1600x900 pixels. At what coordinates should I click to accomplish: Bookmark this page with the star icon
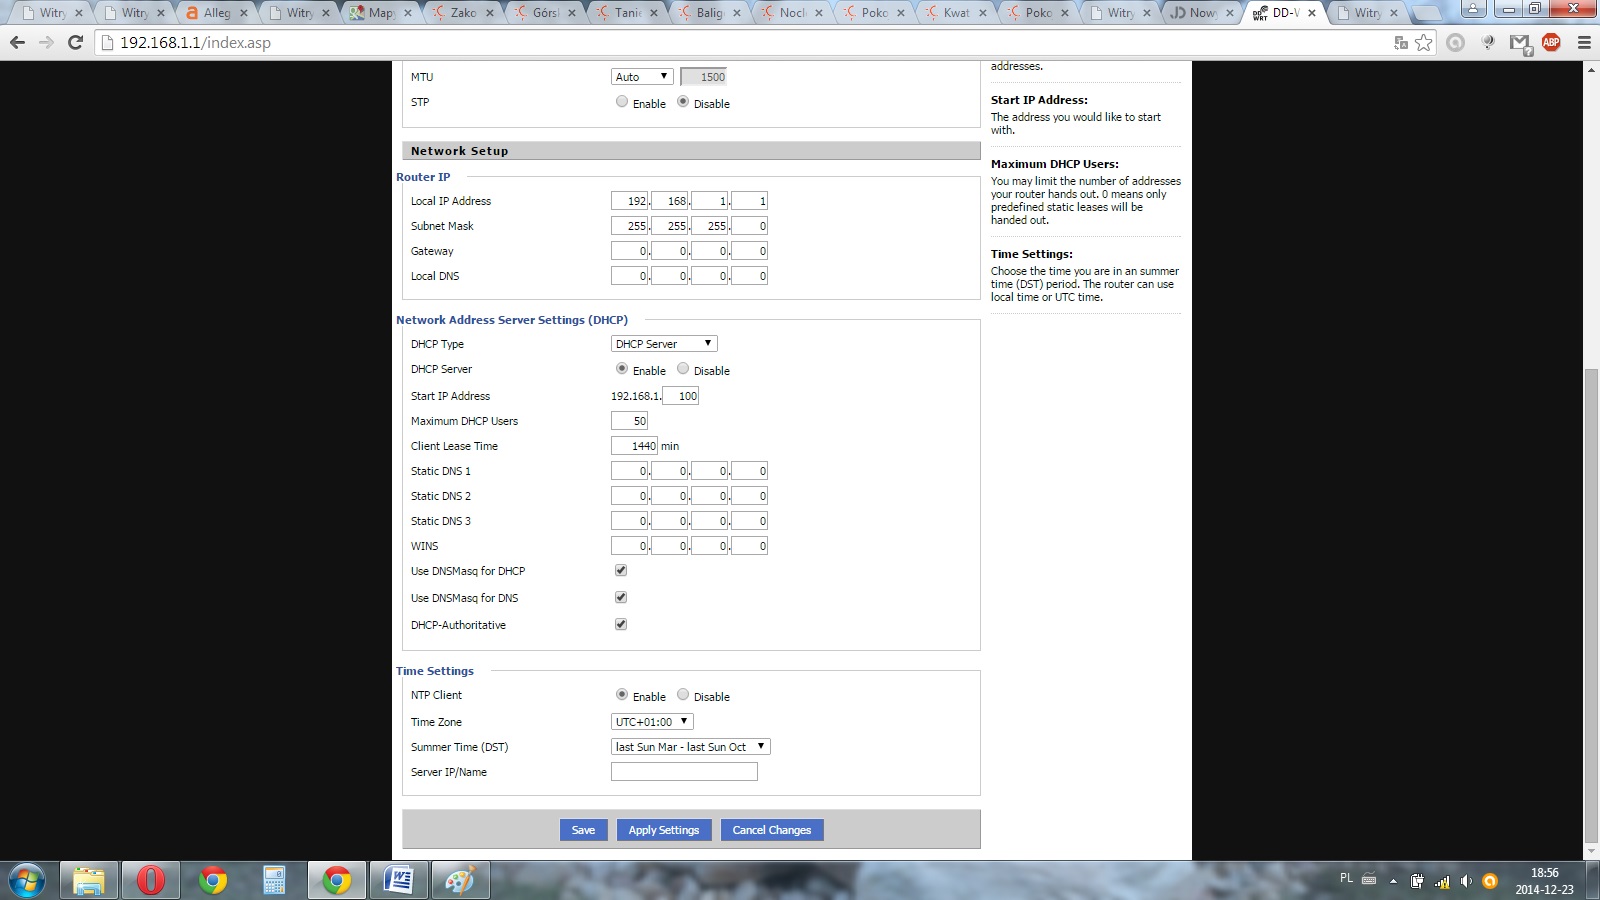click(1424, 43)
